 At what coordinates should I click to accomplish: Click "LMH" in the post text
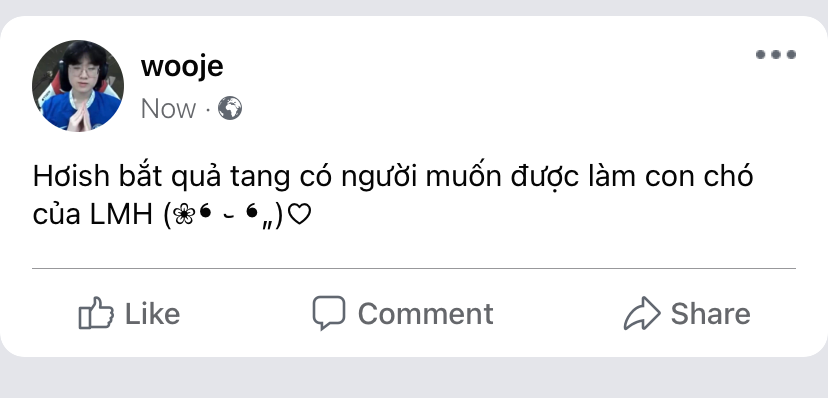(121, 214)
